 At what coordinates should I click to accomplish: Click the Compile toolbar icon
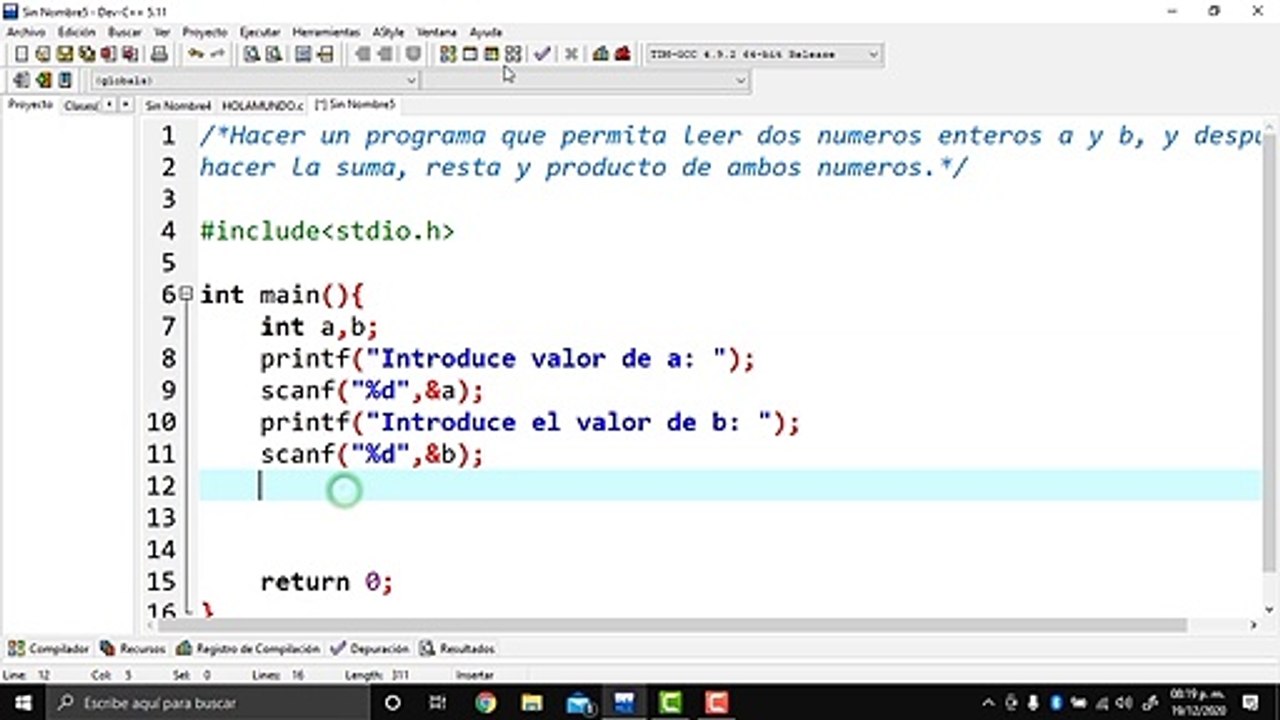[447, 54]
